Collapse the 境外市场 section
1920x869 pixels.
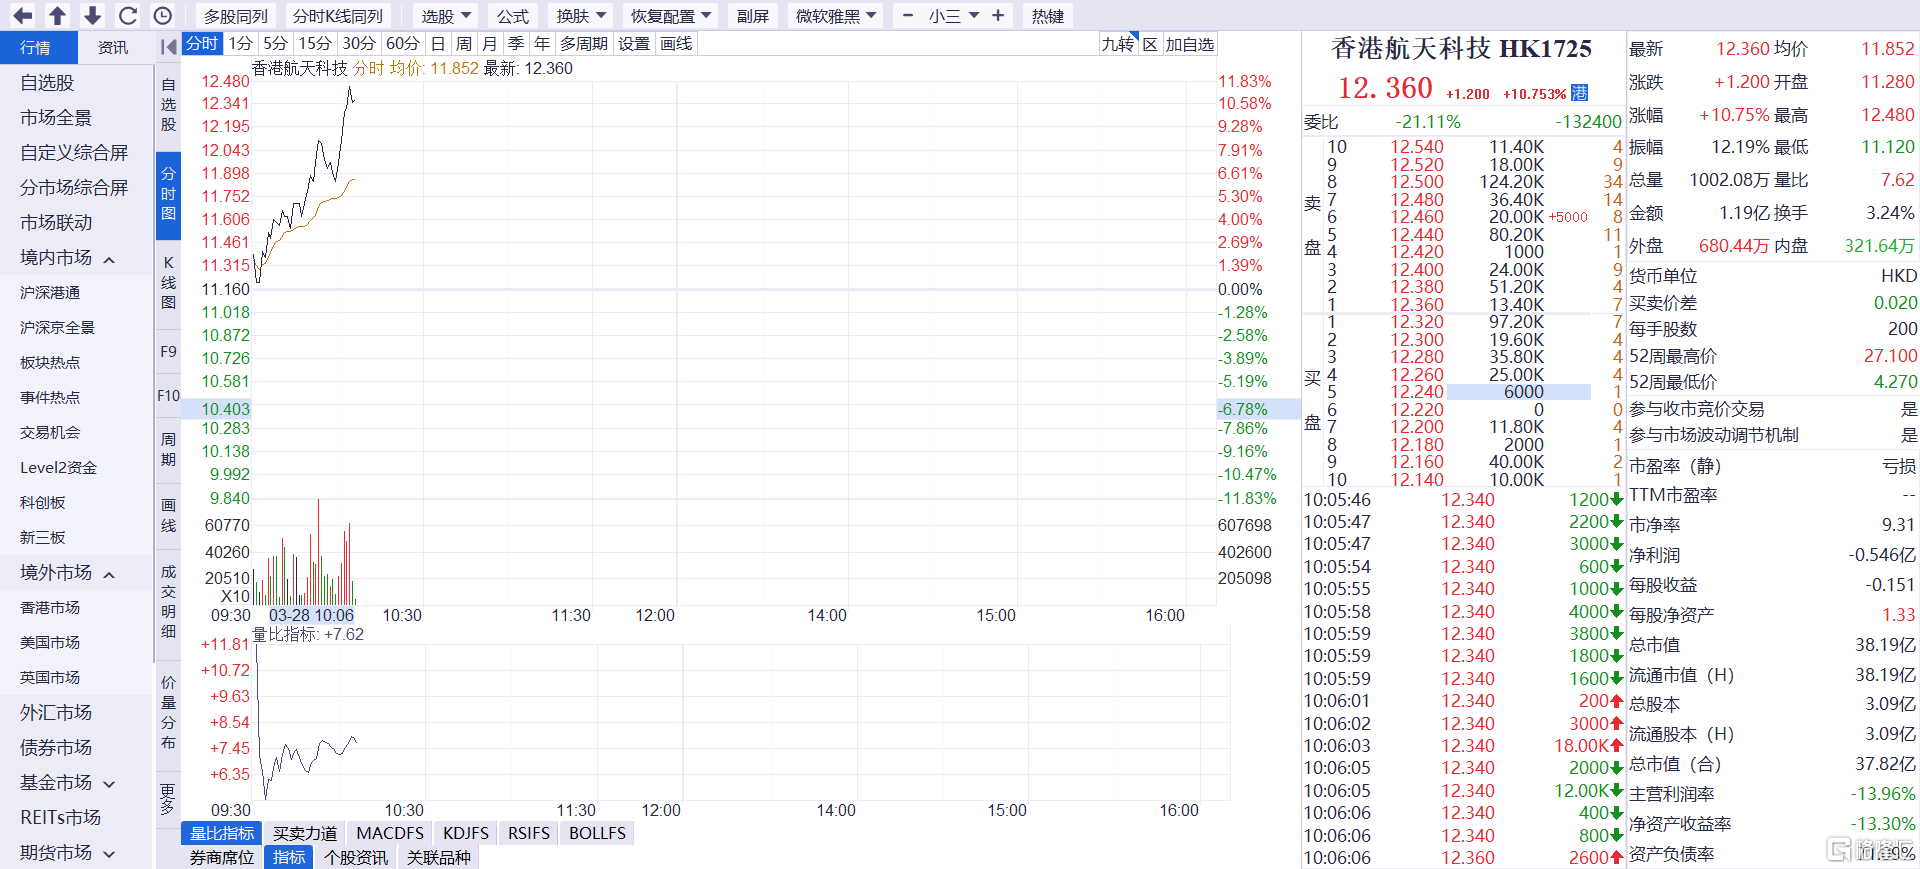pyautogui.click(x=109, y=574)
